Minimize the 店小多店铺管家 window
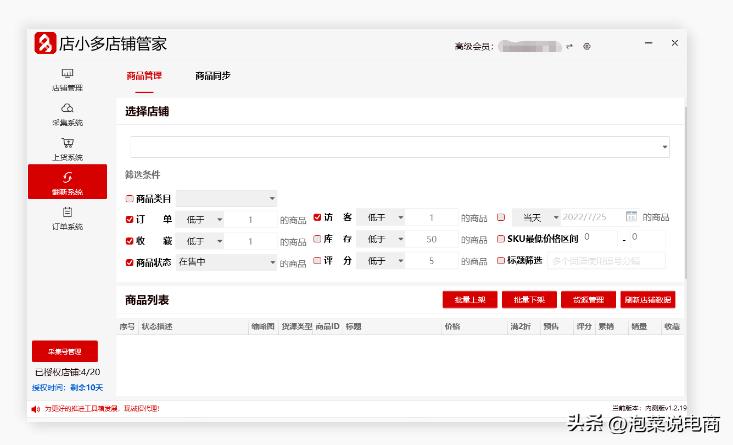 [648, 43]
